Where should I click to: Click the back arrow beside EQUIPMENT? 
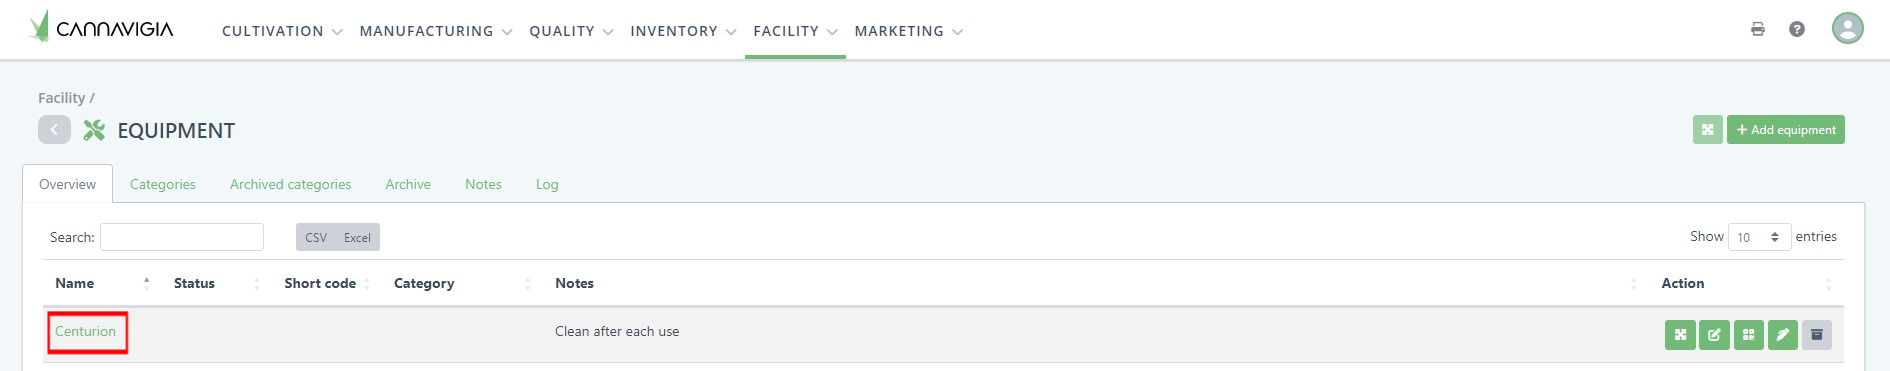(54, 130)
